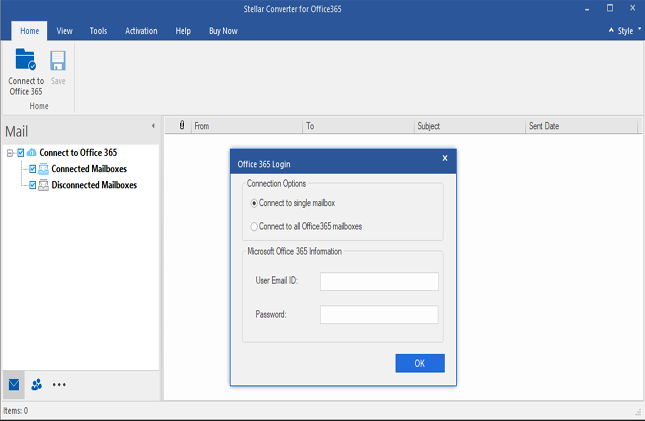The height and width of the screenshot is (421, 645).
Task: Open the Buy Now tab
Action: pos(223,31)
